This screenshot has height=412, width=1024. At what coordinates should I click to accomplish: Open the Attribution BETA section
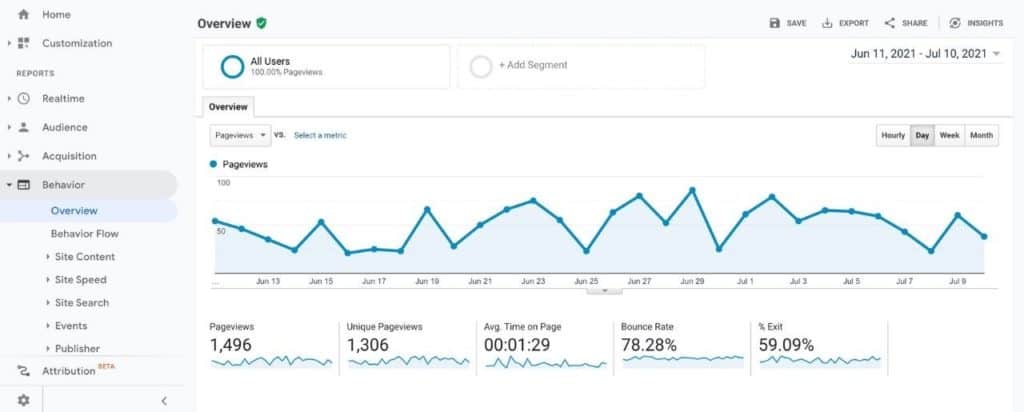tap(78, 371)
